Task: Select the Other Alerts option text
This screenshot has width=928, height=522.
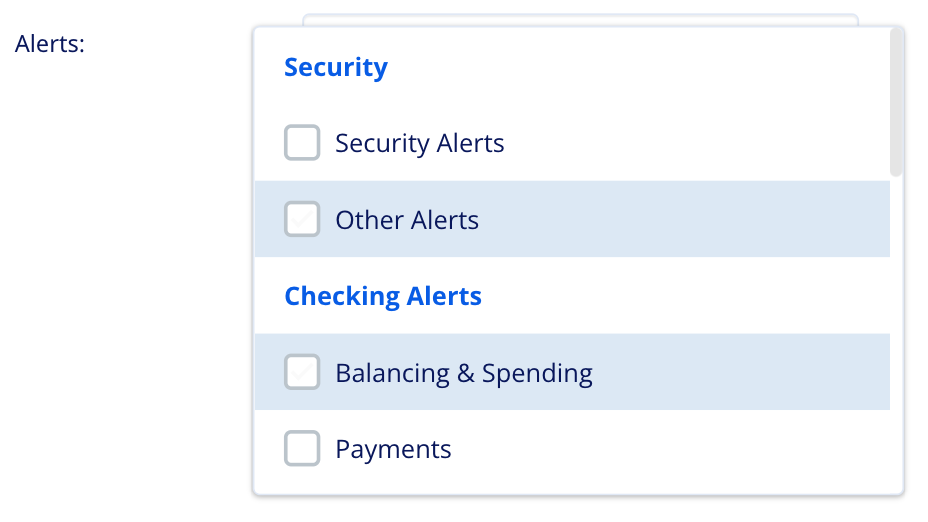Action: [407, 220]
